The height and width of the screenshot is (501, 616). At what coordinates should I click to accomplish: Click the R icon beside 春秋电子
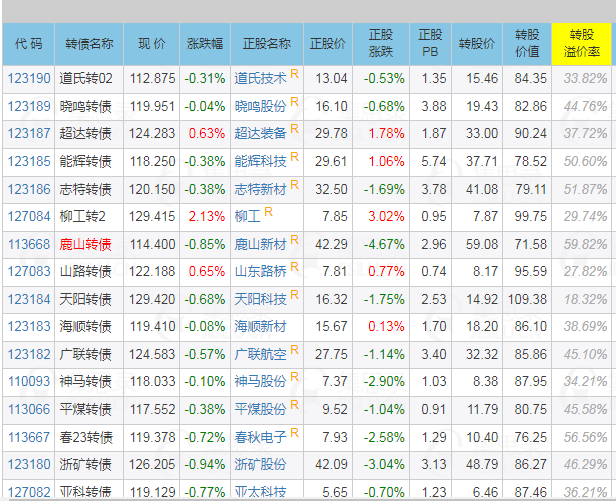[x=294, y=433]
